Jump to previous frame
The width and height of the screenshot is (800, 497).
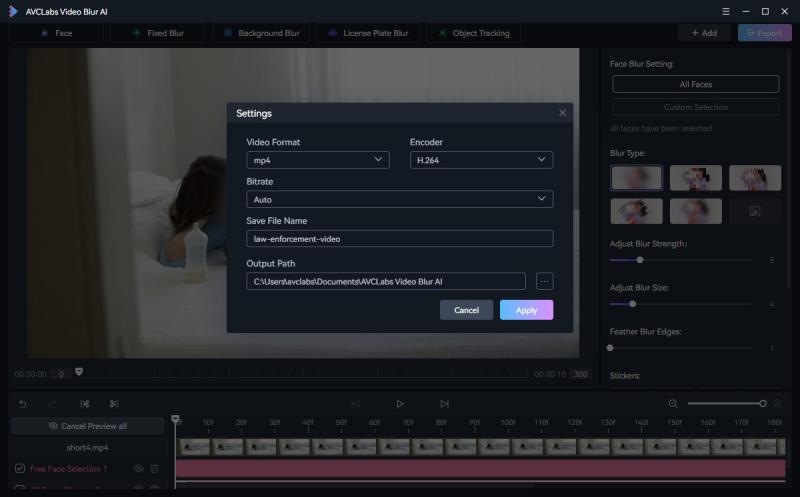point(356,404)
